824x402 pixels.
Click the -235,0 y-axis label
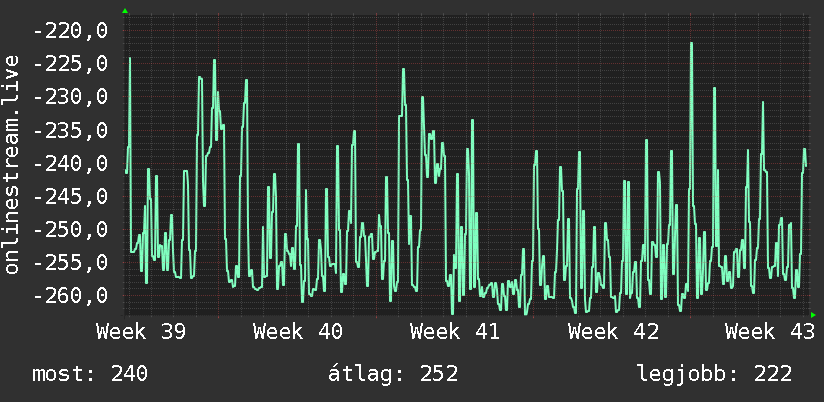pyautogui.click(x=70, y=130)
